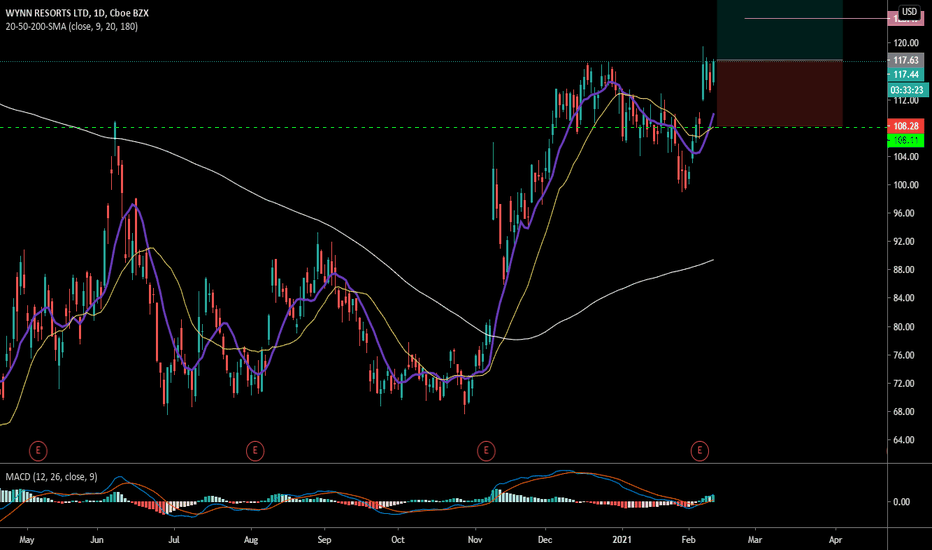932x550 pixels.
Task: Click the Apr label on time axis
Action: [x=836, y=540]
